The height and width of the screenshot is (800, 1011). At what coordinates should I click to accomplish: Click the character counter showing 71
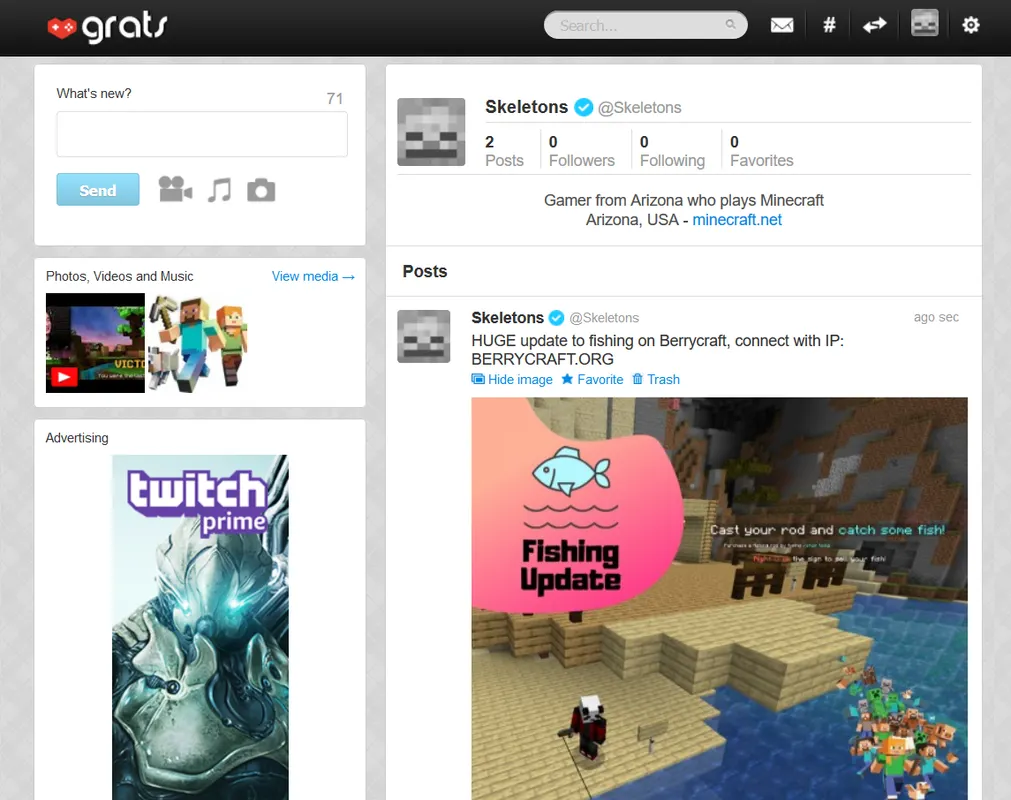(335, 99)
